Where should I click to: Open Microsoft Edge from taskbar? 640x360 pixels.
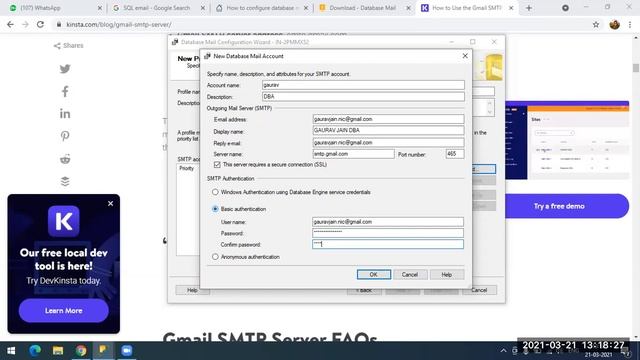(x=35, y=351)
